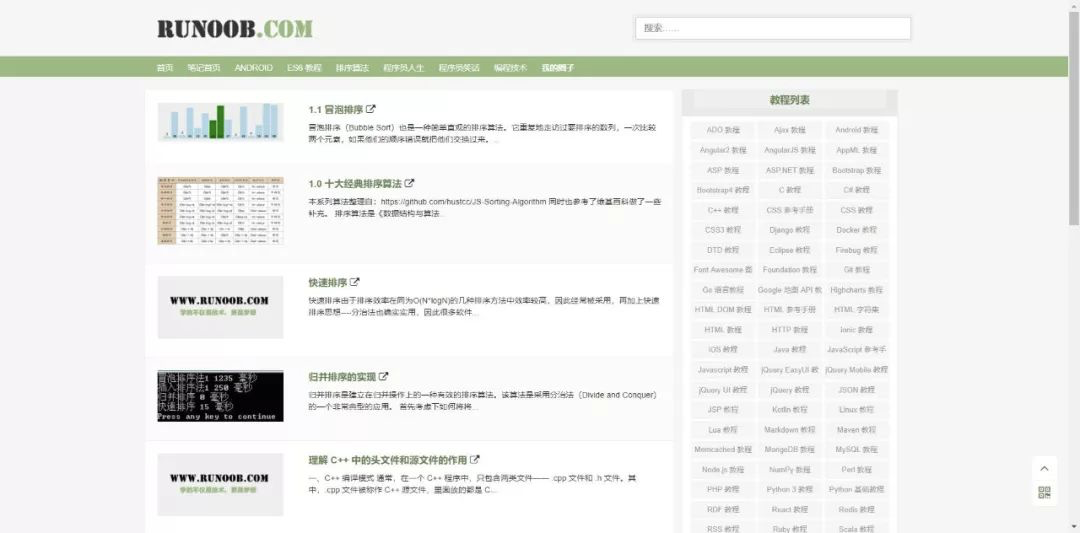The height and width of the screenshot is (533, 1080).
Task: Open the 快速排序 article's WWW.RUNOOB.COM thumbnail
Action: 220,307
